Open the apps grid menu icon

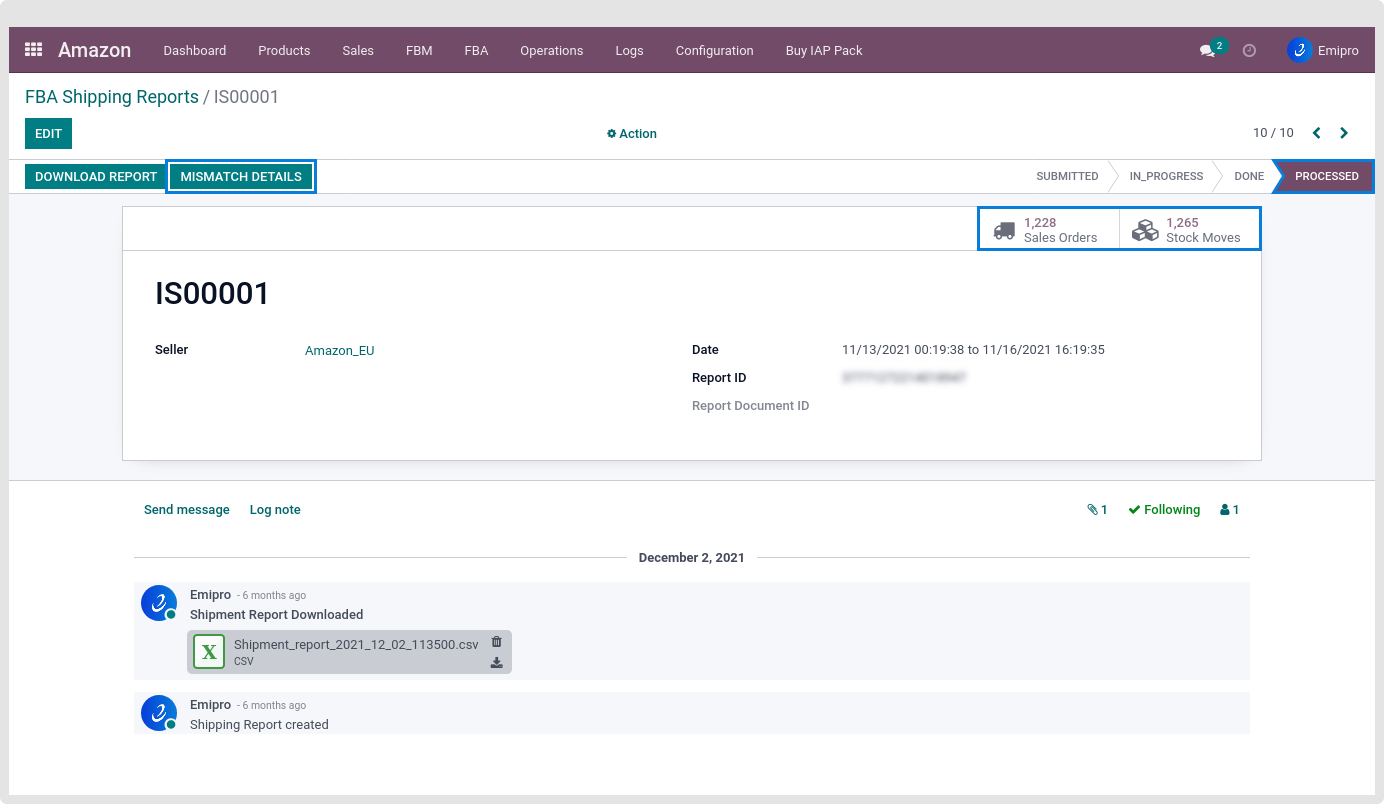(33, 50)
